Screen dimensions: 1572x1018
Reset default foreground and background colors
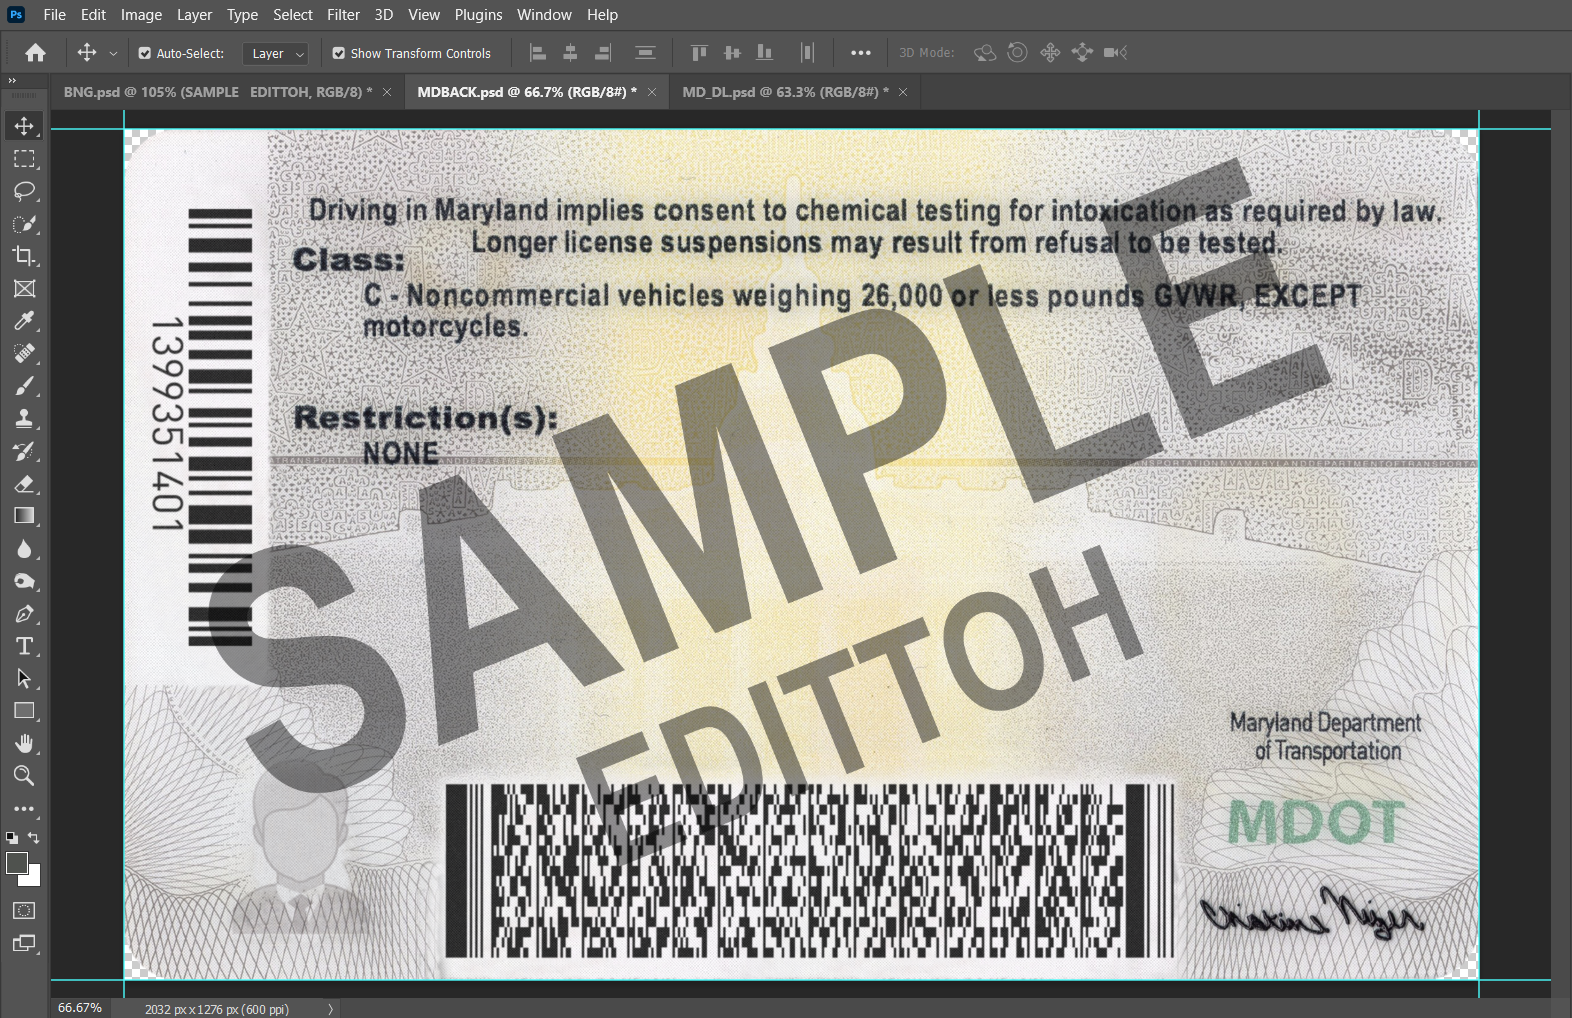(x=11, y=838)
